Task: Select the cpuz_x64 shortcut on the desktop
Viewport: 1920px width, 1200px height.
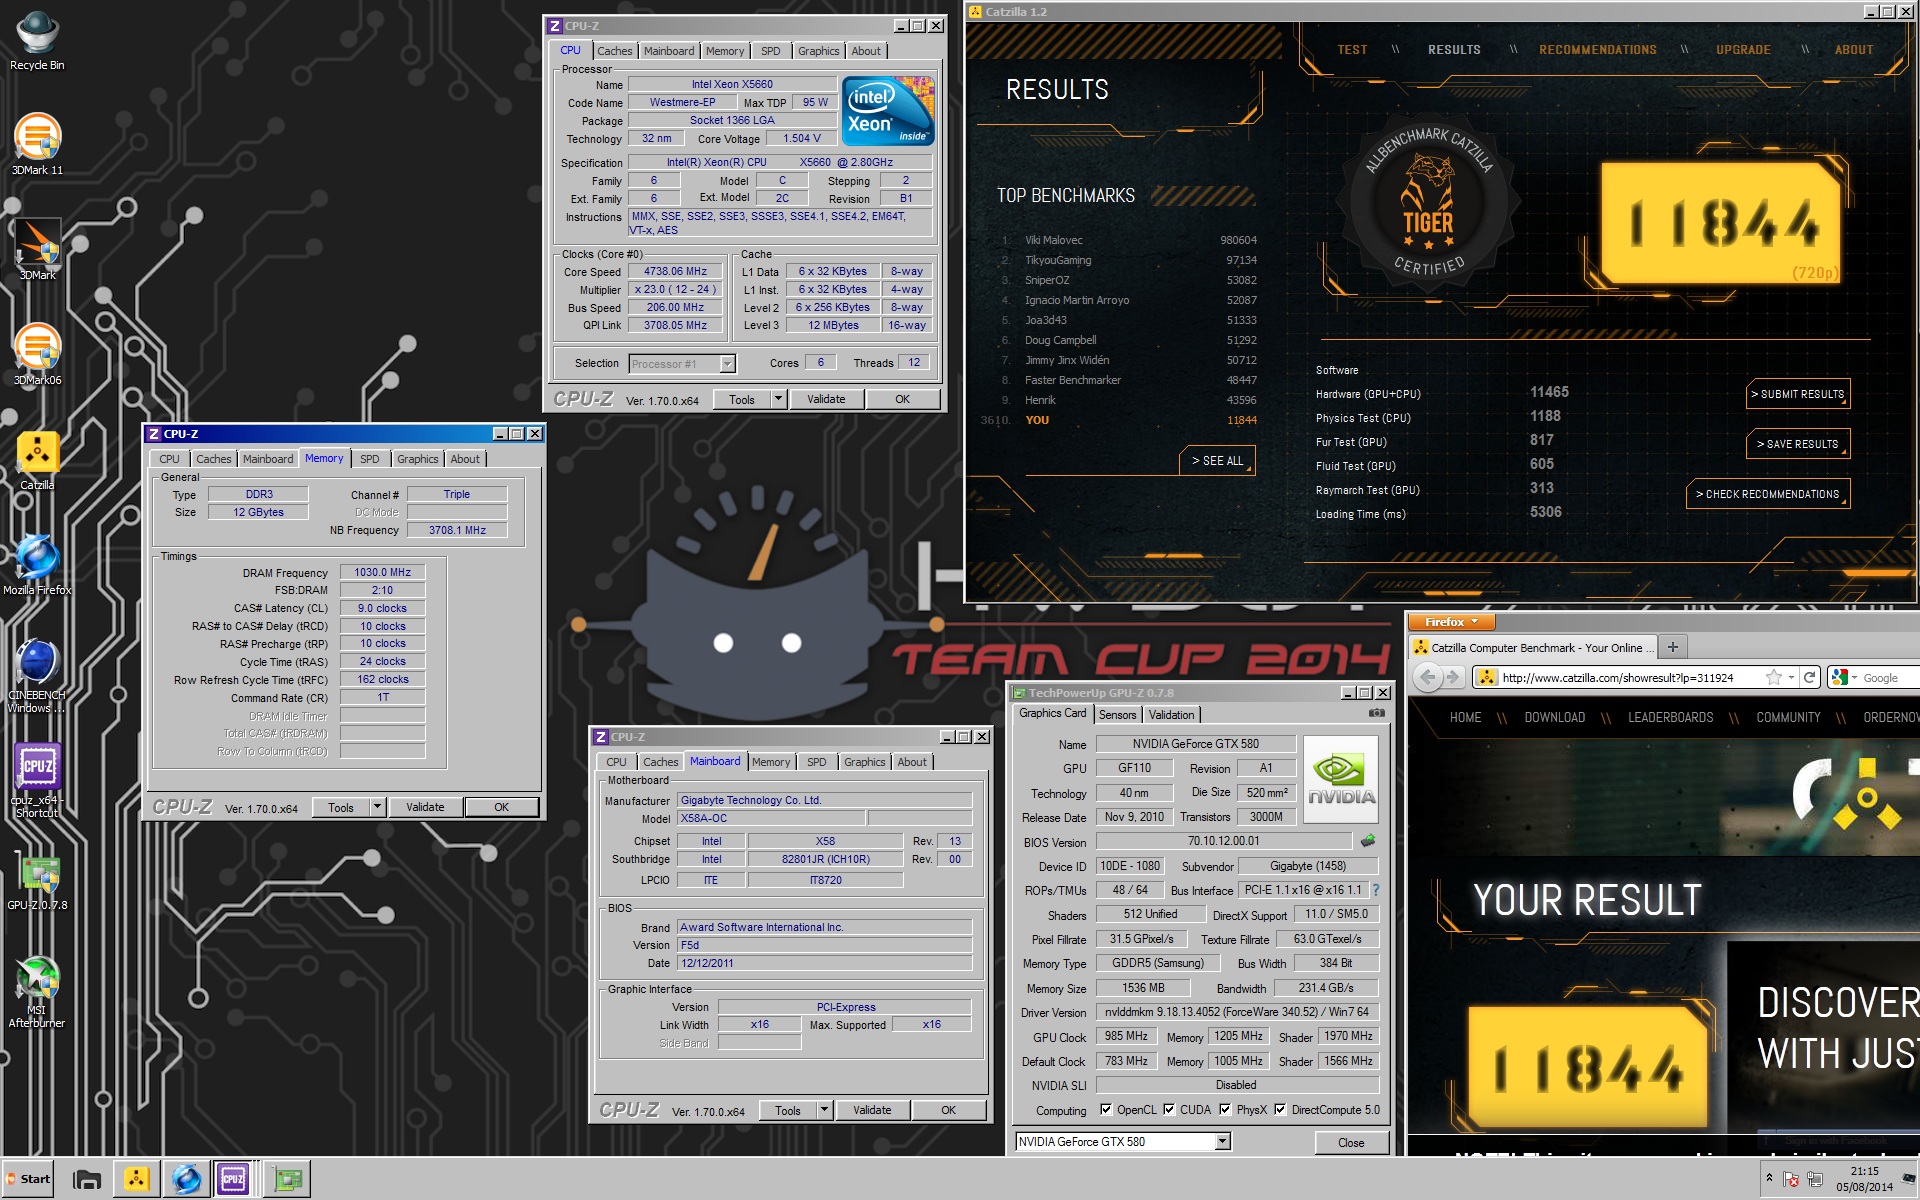Action: 37,781
